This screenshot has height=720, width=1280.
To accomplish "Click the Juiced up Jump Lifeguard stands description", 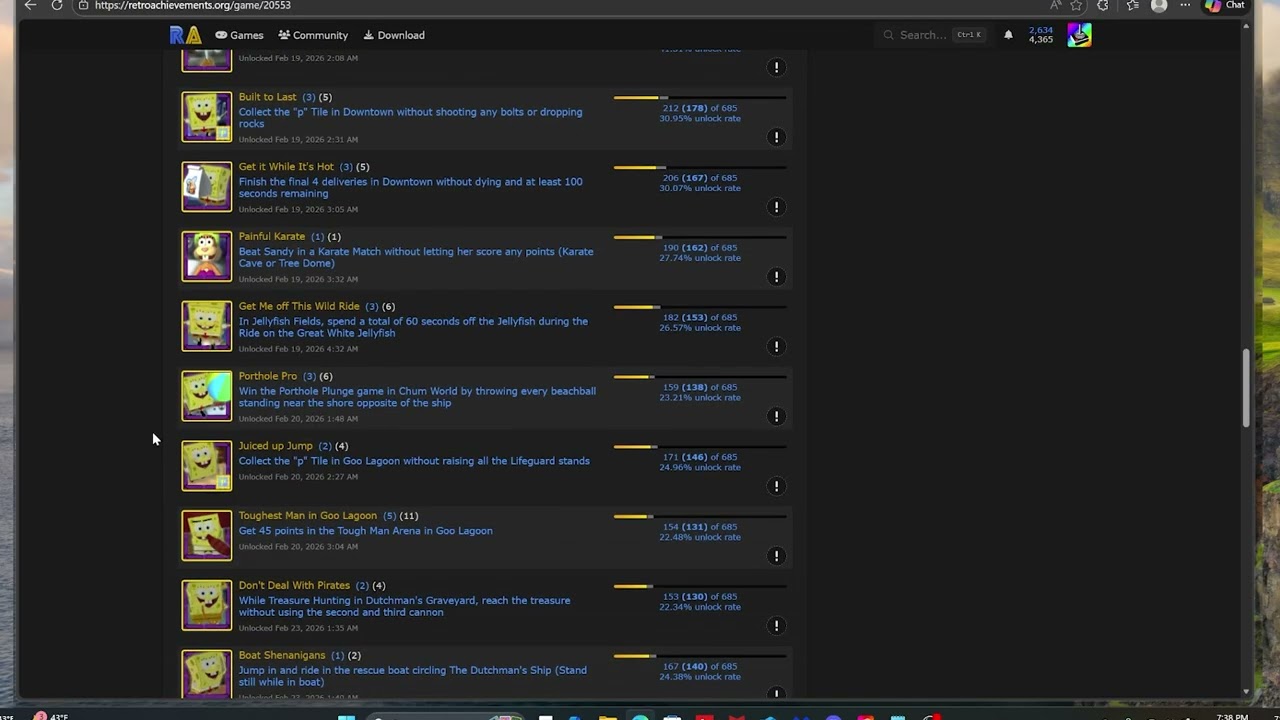I will [x=414, y=461].
